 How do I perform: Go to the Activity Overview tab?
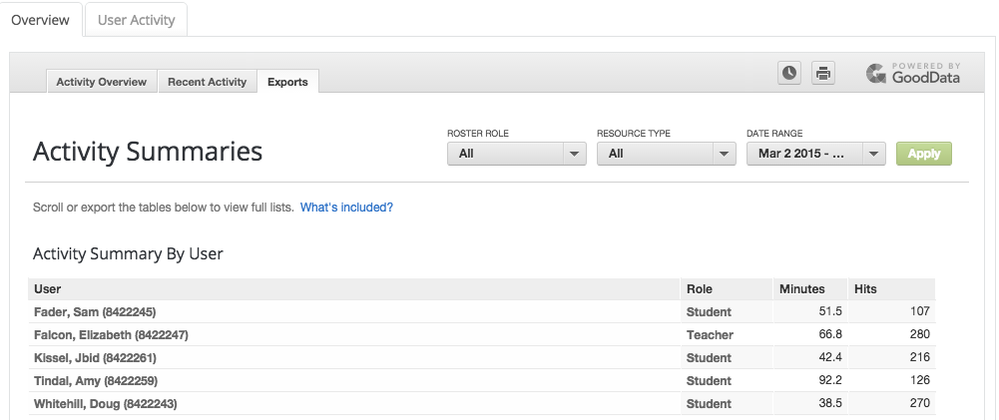(x=101, y=82)
